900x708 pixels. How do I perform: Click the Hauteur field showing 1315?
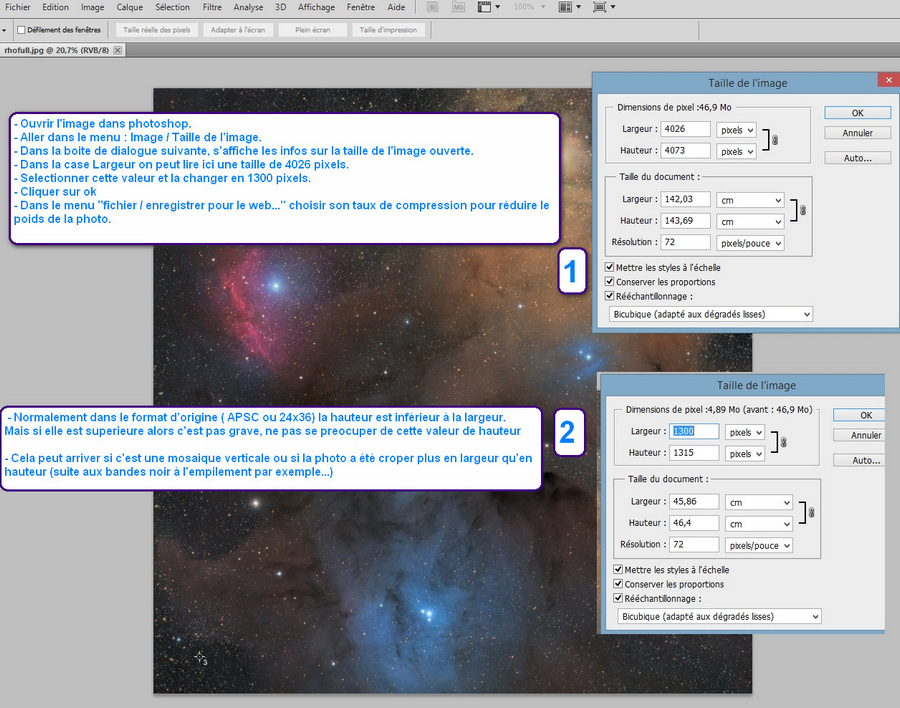[x=694, y=452]
